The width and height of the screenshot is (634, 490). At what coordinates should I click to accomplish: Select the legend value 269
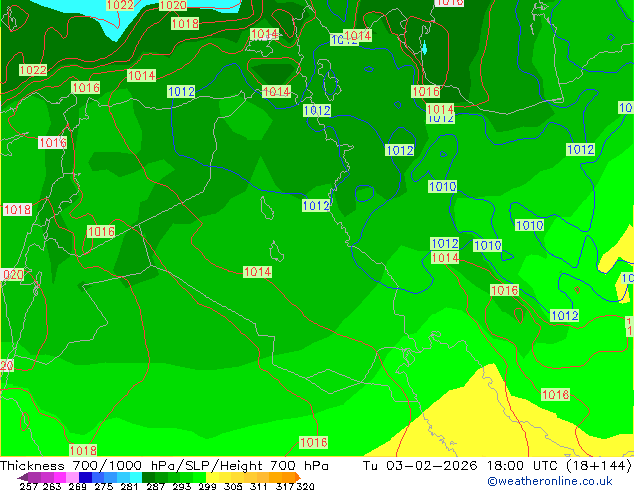point(78,486)
